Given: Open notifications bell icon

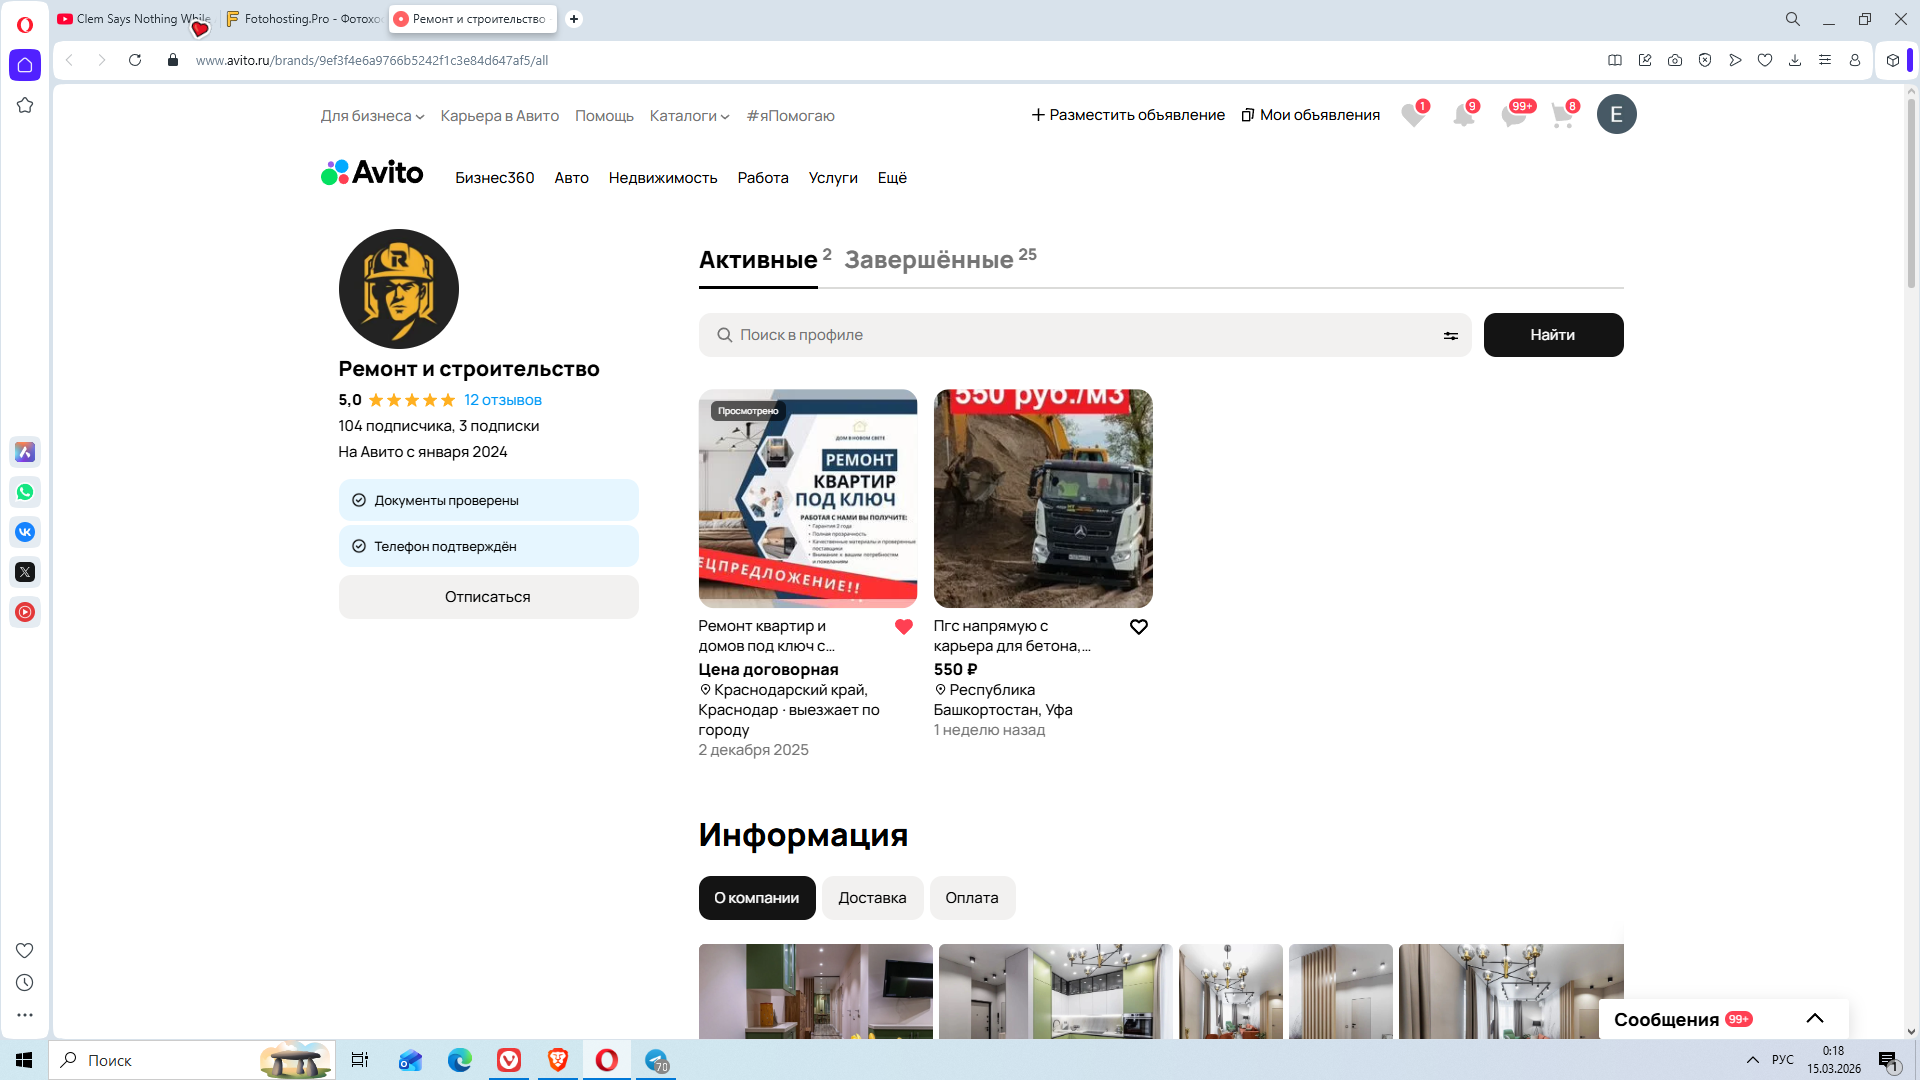Looking at the screenshot, I should coord(1463,115).
